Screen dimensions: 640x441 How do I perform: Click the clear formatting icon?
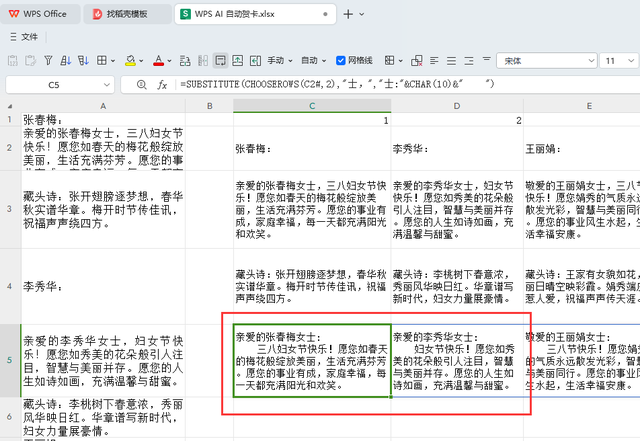pos(417,61)
